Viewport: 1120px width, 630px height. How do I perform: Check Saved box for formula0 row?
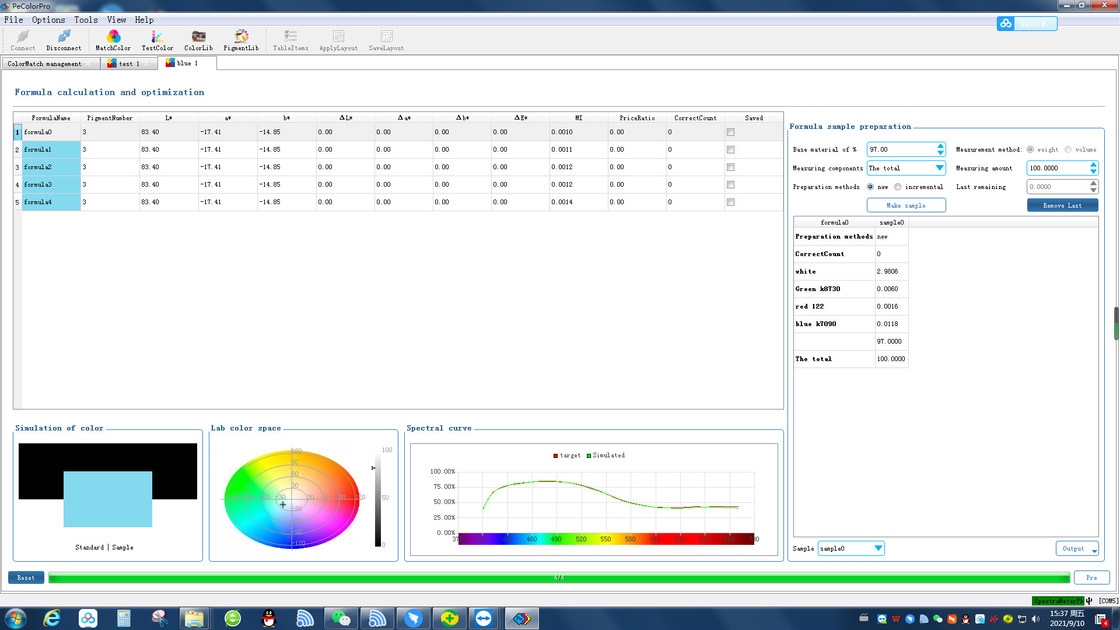coord(730,132)
